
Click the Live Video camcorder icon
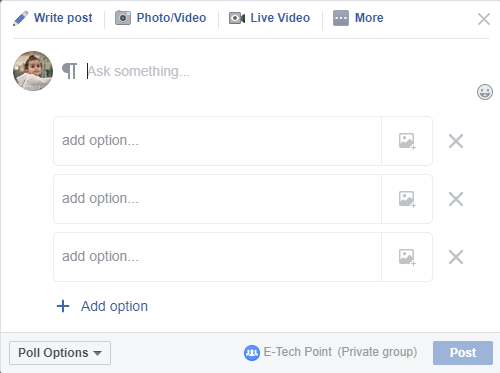tap(237, 18)
